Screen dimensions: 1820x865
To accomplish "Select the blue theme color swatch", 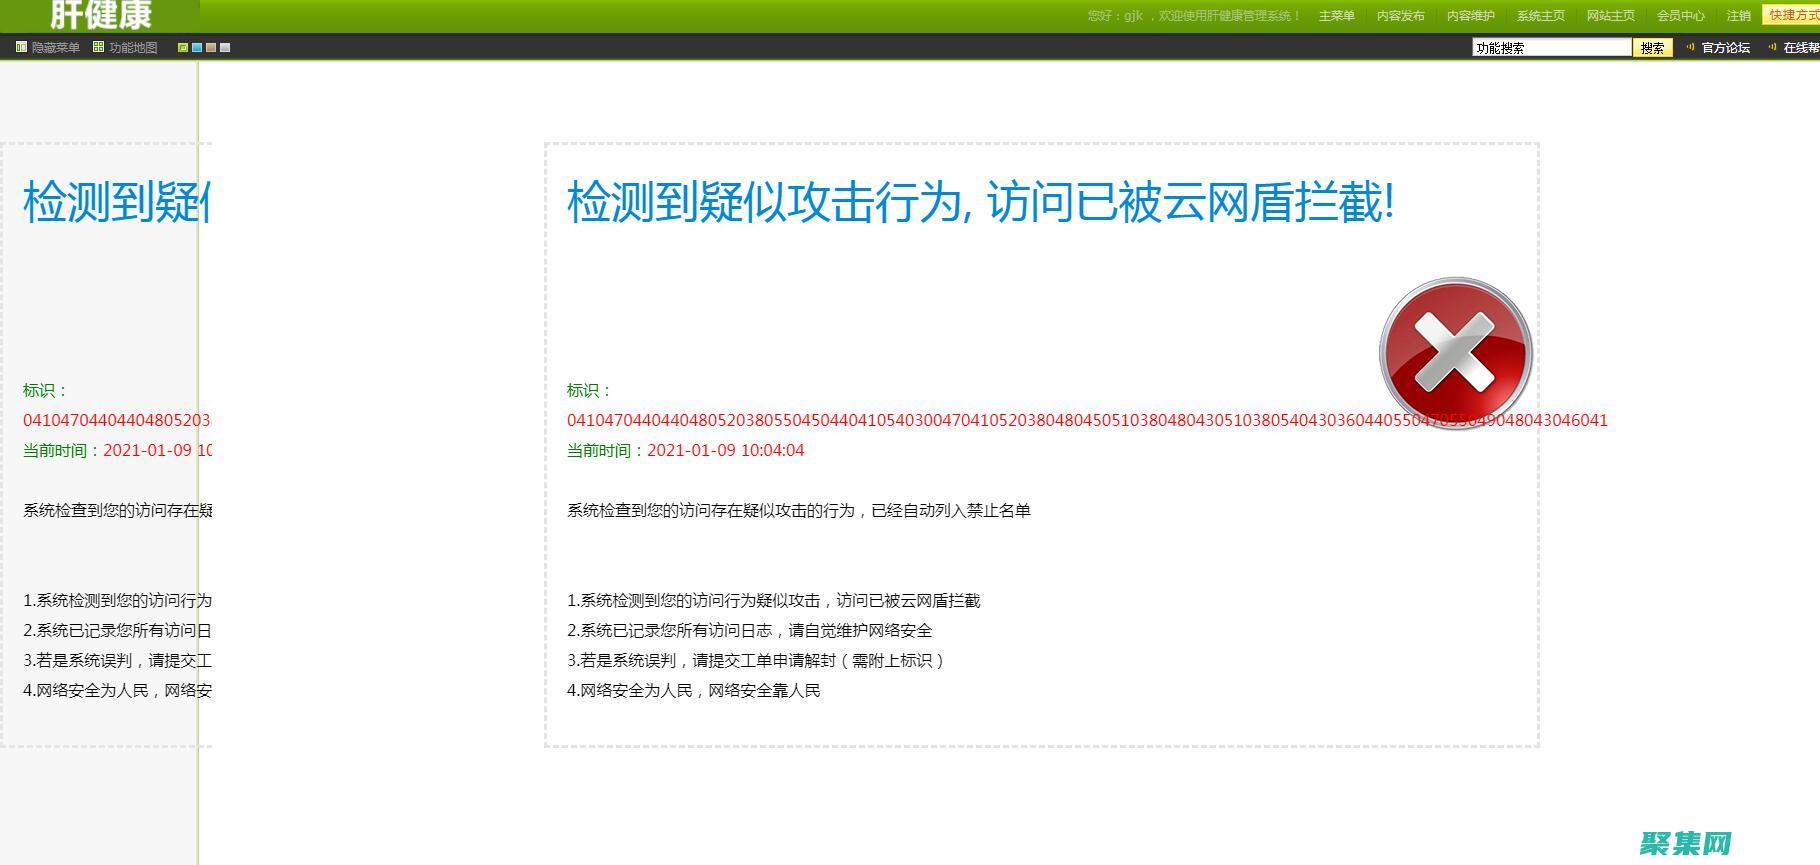I will click(x=197, y=47).
